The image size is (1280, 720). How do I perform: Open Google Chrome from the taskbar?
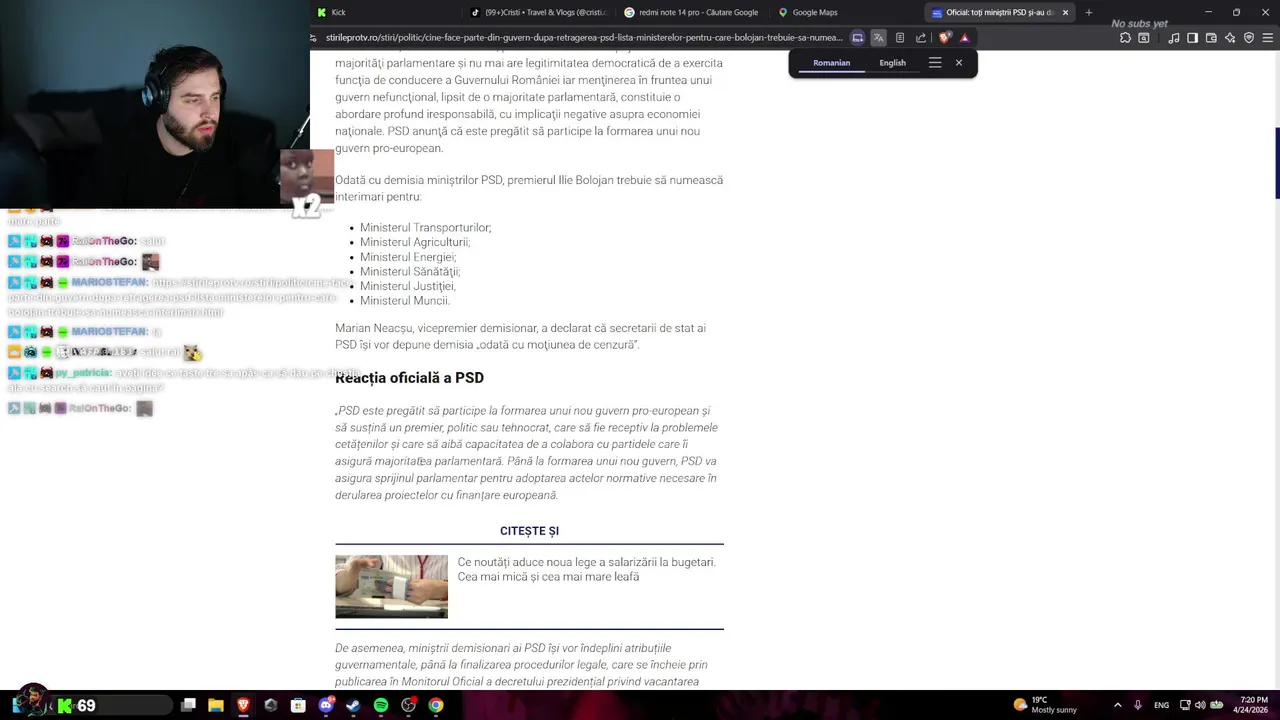(436, 705)
